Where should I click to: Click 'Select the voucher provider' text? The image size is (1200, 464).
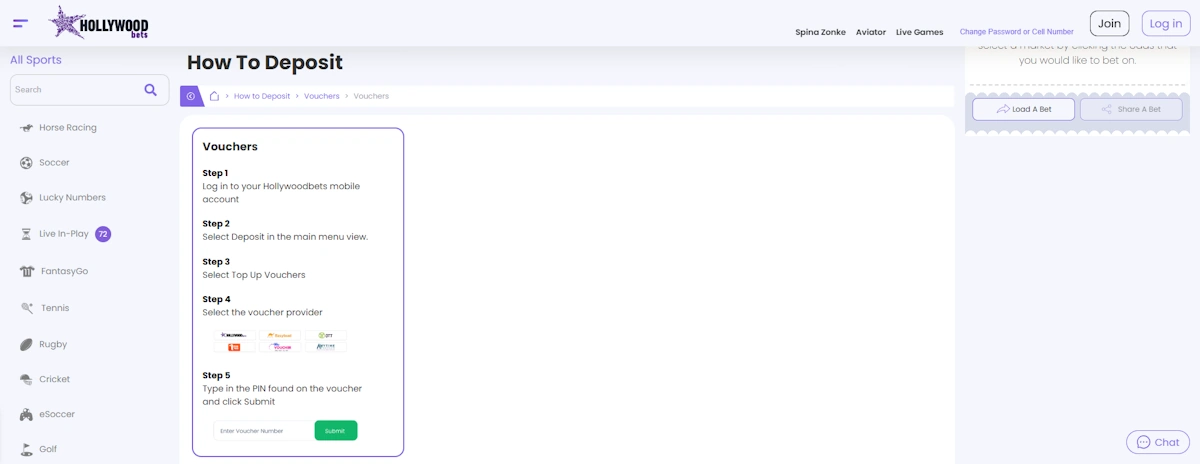coord(263,313)
